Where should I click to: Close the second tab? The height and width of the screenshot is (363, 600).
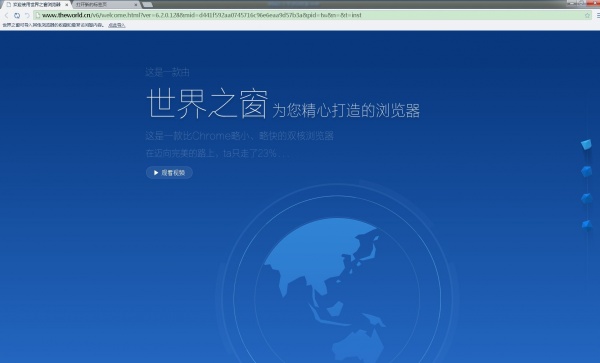click(x=136, y=5)
